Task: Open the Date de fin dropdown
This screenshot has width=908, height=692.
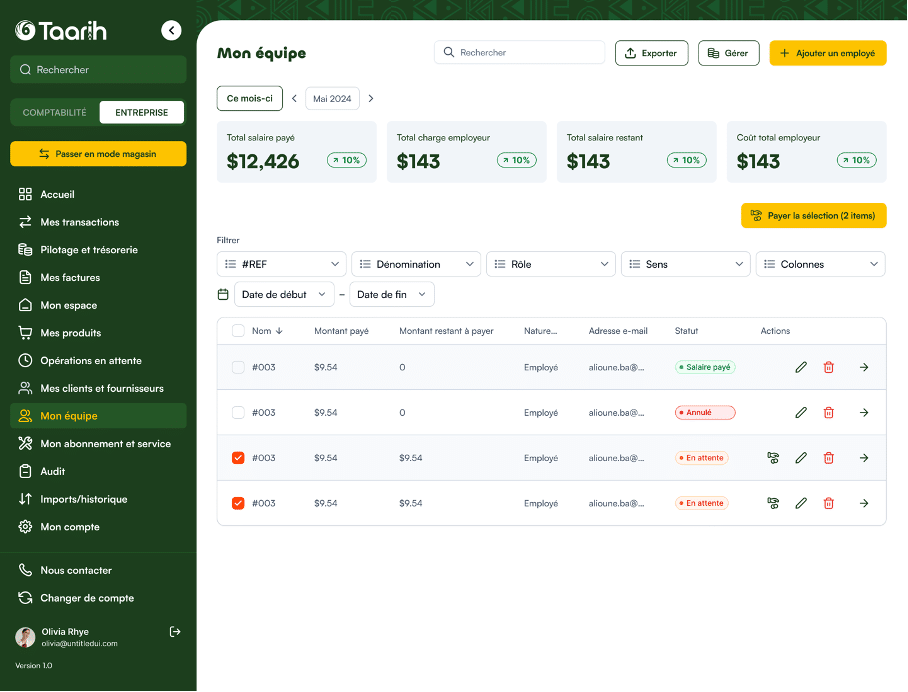Action: (x=392, y=294)
